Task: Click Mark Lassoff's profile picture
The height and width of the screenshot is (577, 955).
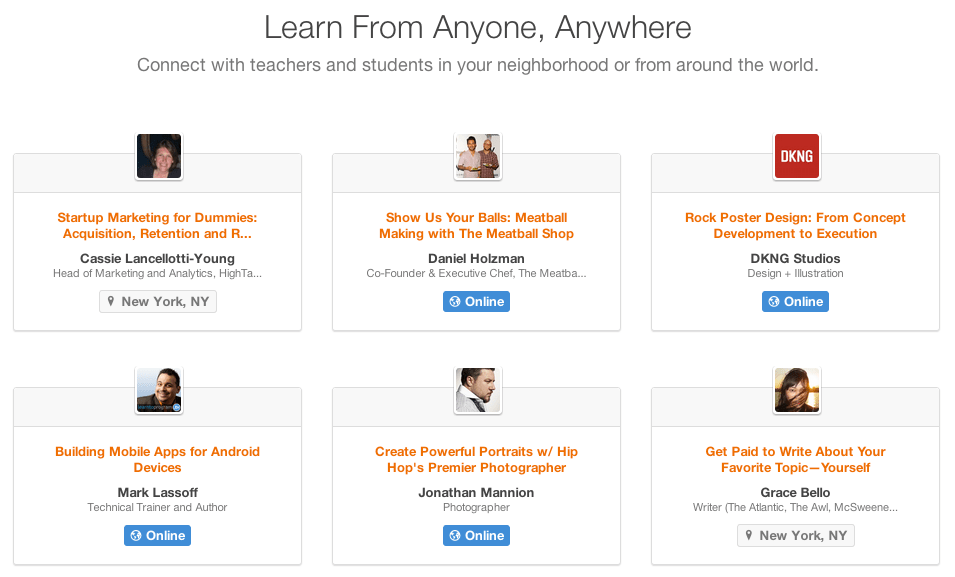Action: [158, 390]
